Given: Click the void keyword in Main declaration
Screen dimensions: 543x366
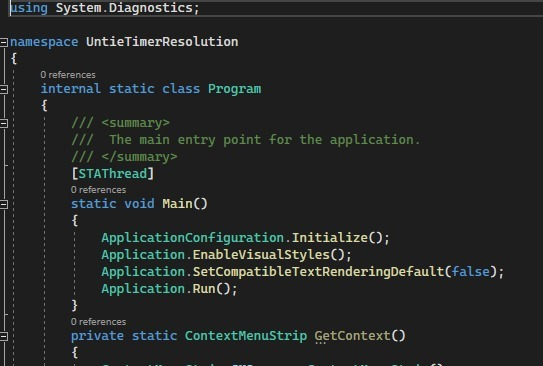Looking at the screenshot, I should [139, 204].
